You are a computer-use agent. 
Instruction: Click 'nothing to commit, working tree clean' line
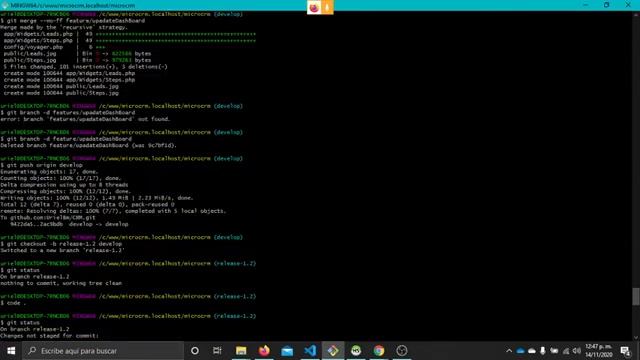(61, 283)
